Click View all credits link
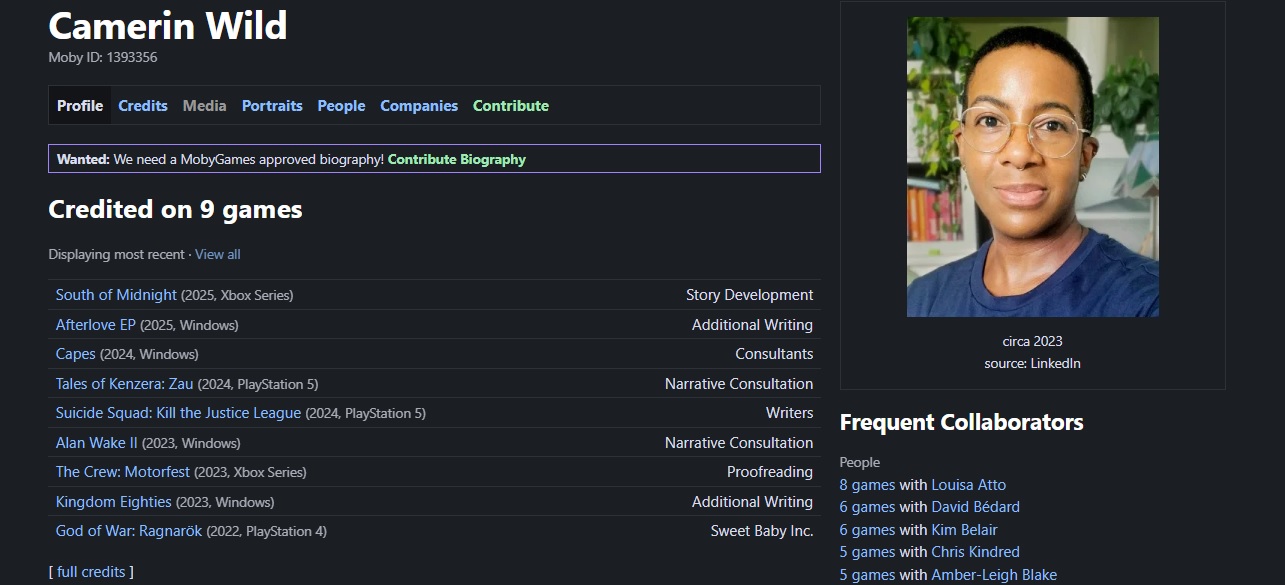This screenshot has height=585, width=1285. pos(218,254)
